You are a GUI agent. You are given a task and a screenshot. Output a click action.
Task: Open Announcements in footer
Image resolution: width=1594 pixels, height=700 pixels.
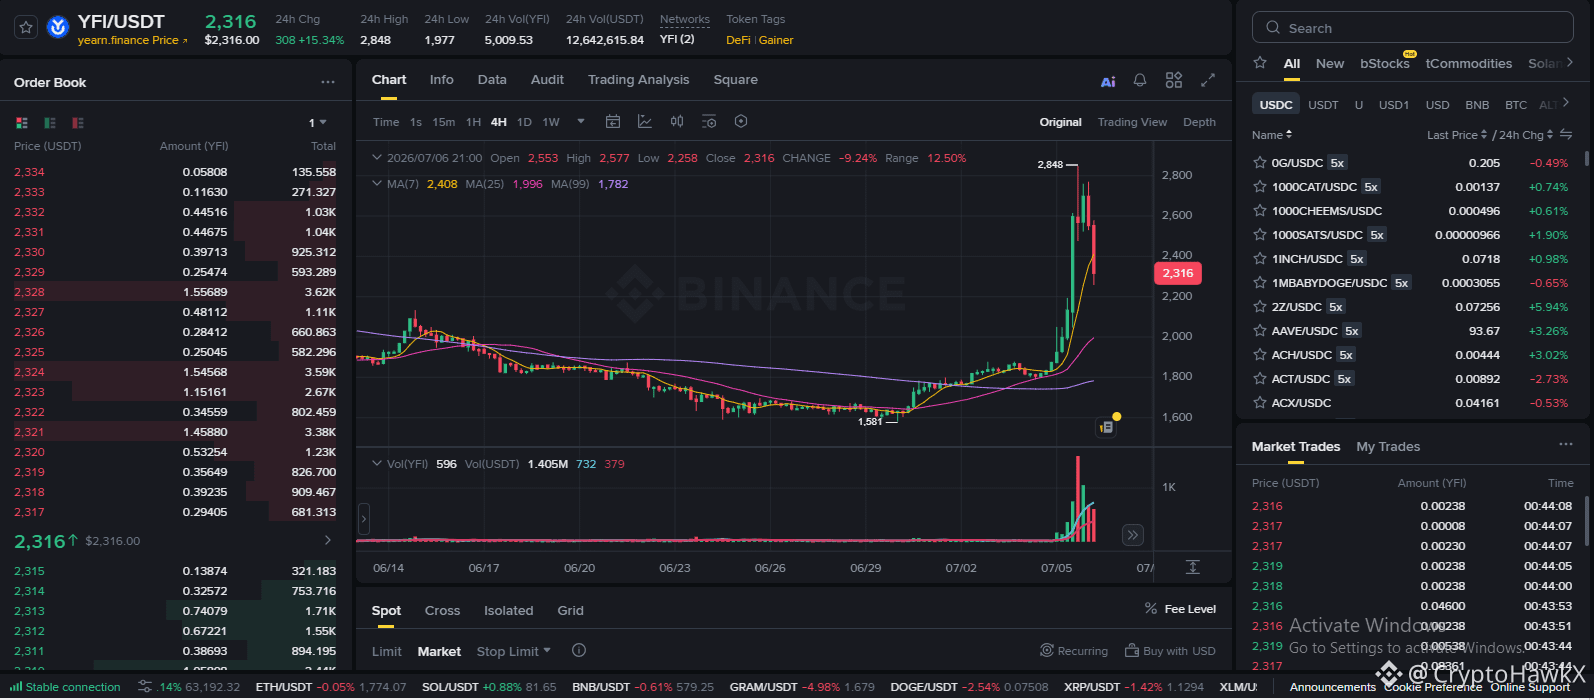(x=1332, y=687)
